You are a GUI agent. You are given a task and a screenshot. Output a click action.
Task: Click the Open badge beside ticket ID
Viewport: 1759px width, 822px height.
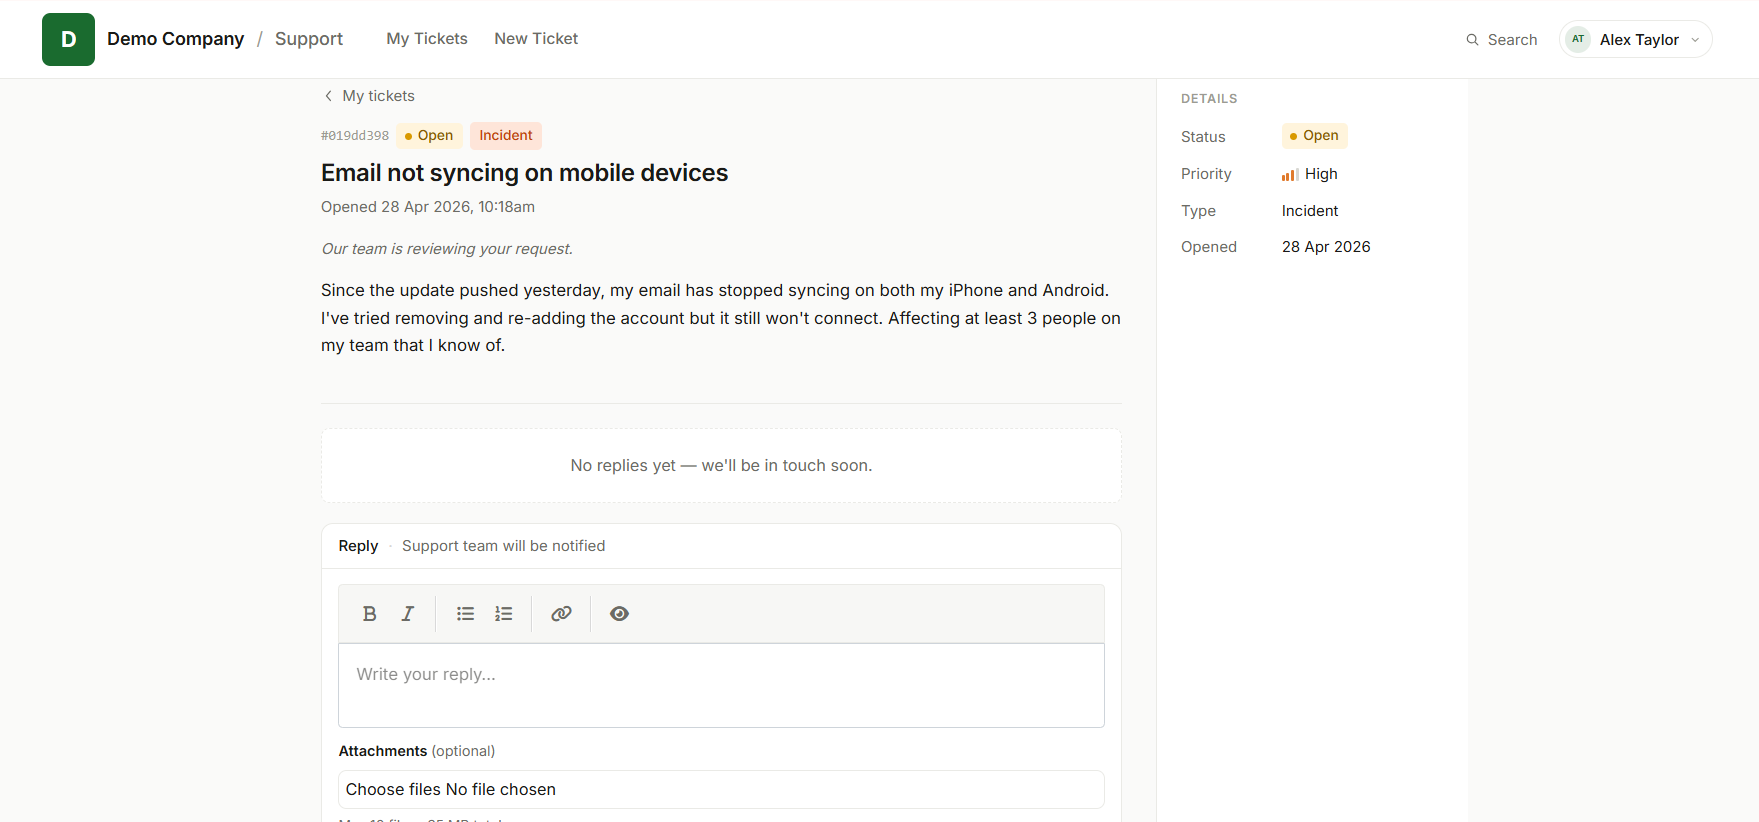pos(429,136)
